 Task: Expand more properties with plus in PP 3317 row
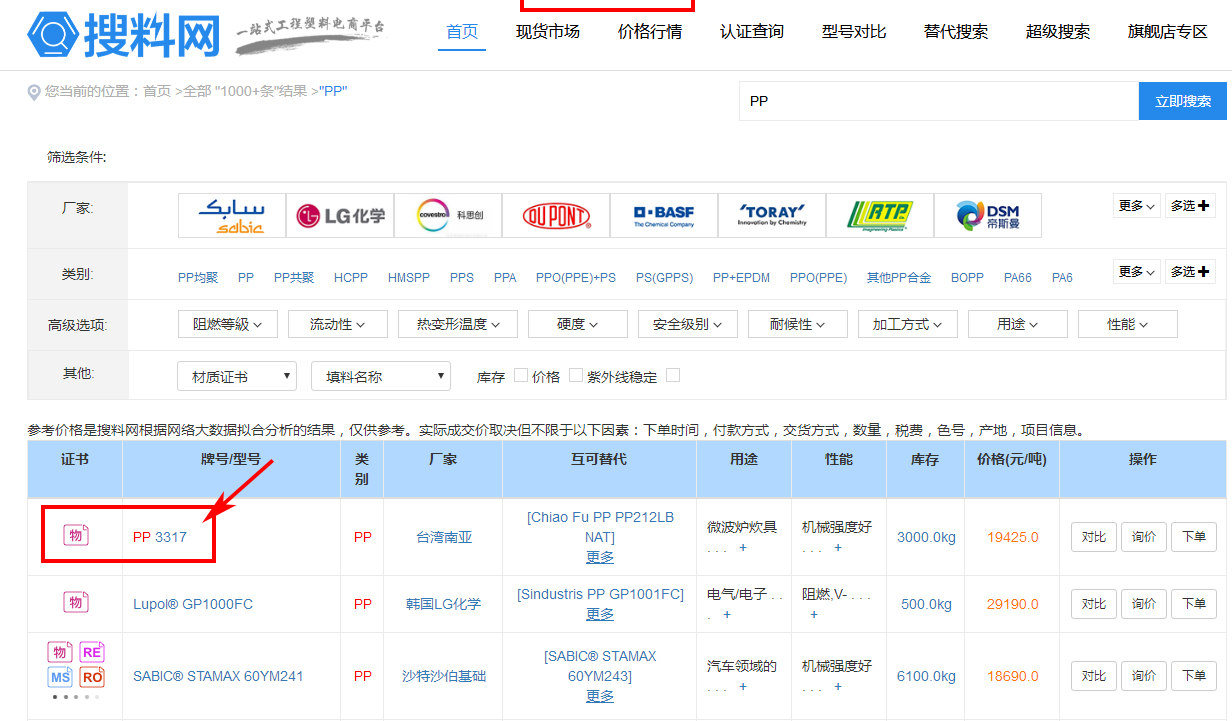(838, 548)
